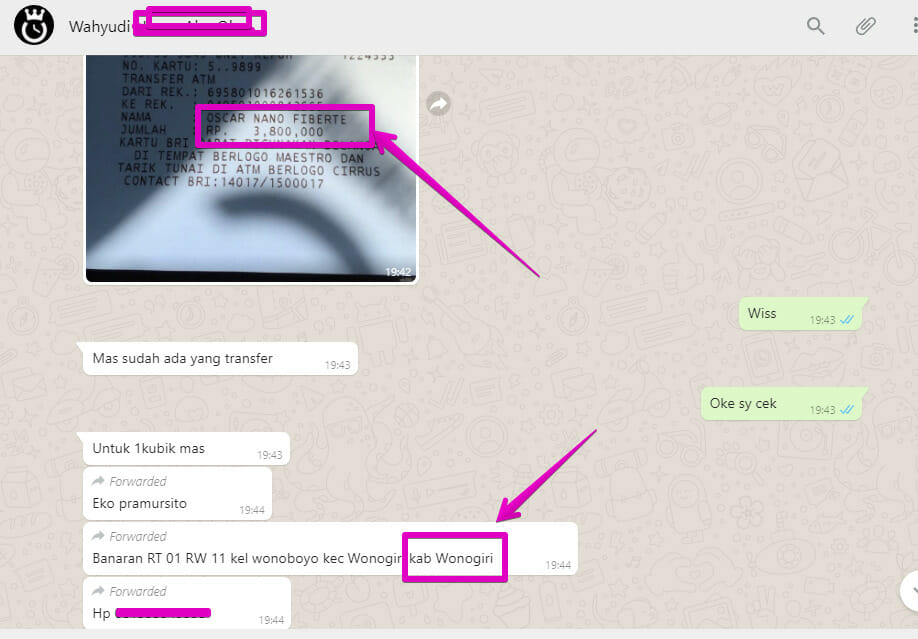Click forwarded arrow icon above the "Hp" message
Screen dimensions: 918x639
point(98,592)
